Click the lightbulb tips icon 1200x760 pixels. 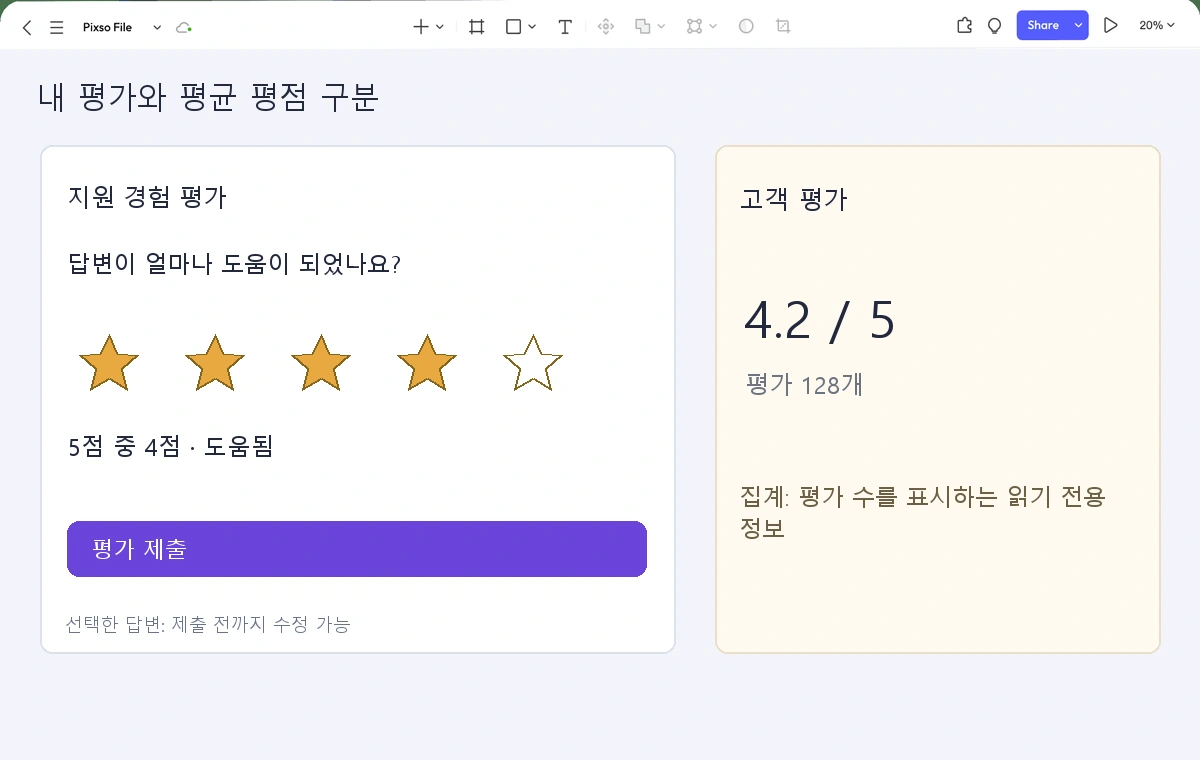(994, 26)
